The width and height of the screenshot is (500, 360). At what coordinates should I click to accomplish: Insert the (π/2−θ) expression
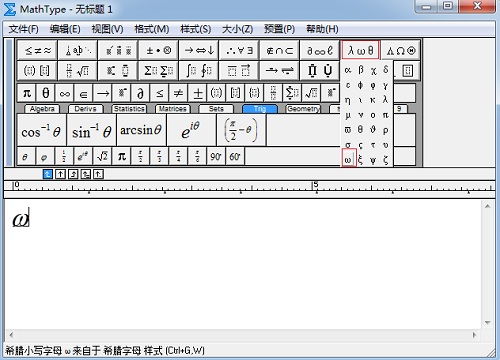click(241, 130)
